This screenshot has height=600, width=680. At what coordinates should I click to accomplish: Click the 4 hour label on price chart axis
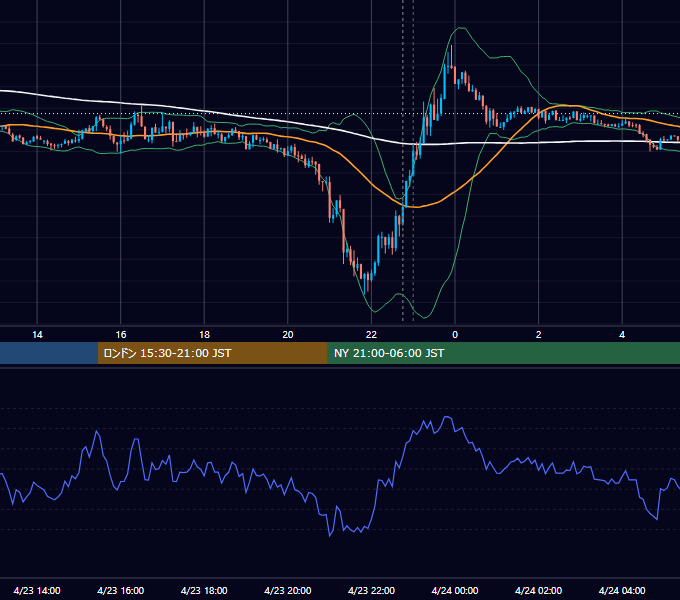pyautogui.click(x=622, y=335)
